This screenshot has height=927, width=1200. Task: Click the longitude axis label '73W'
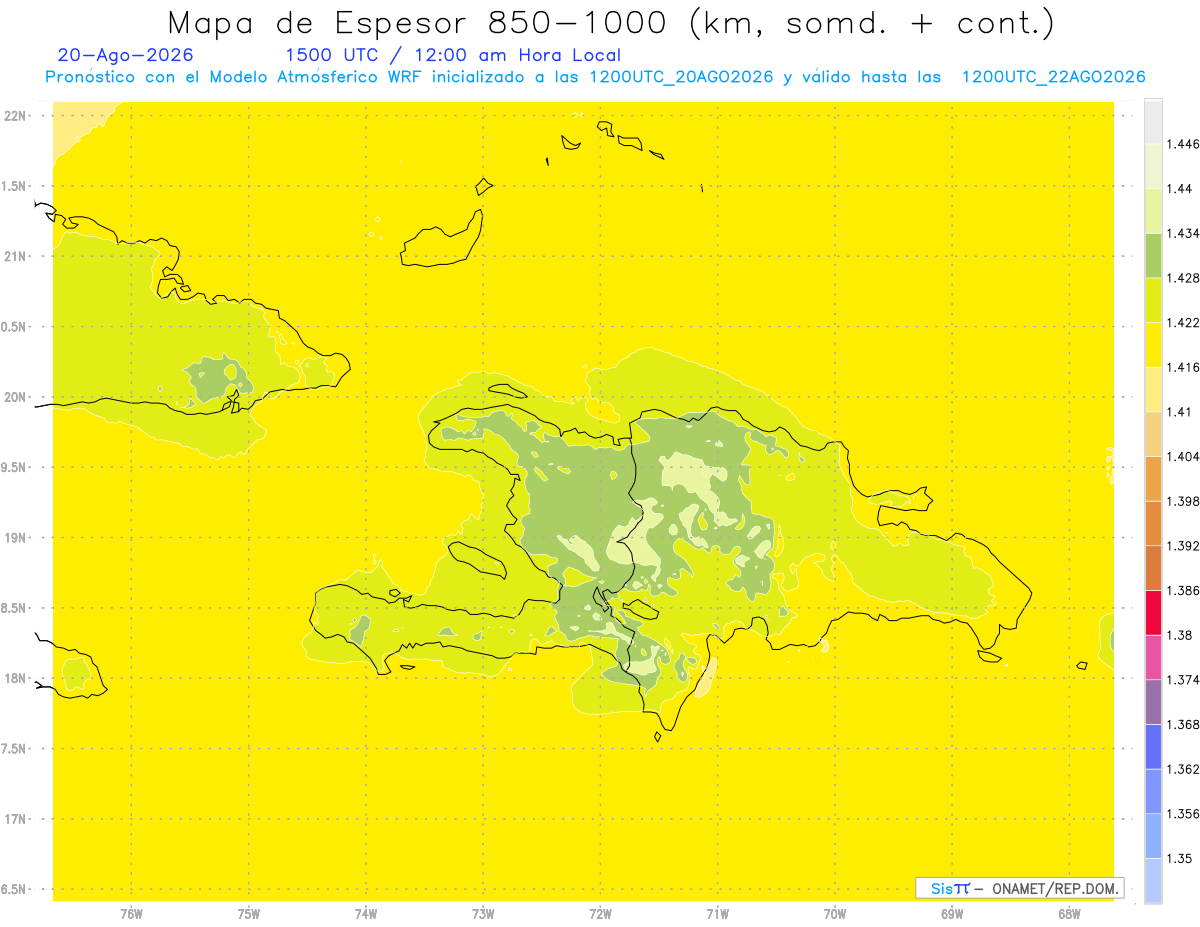coord(483,913)
